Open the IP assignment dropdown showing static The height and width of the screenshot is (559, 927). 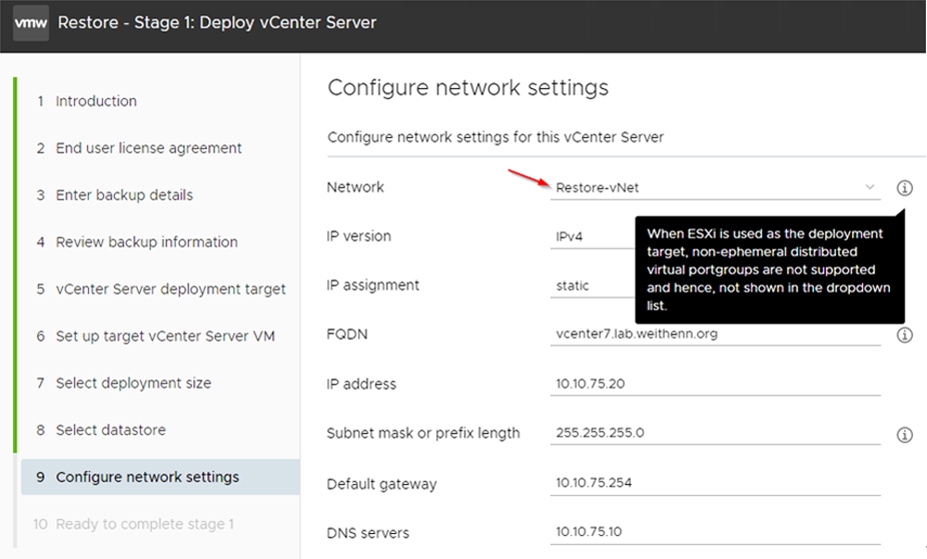click(592, 285)
